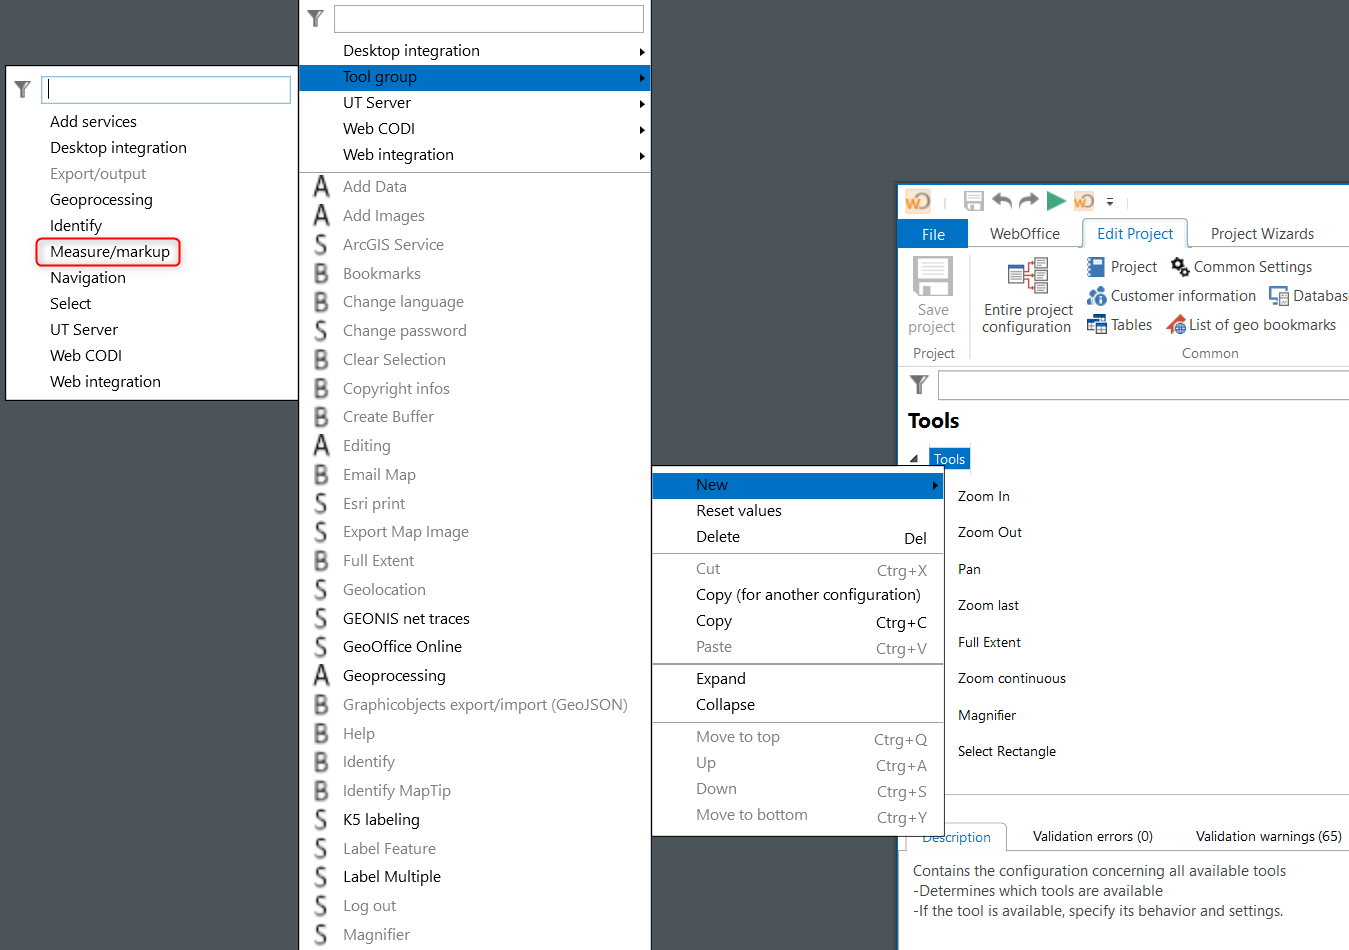
Task: Click the green start arrow icon
Action: (1056, 201)
